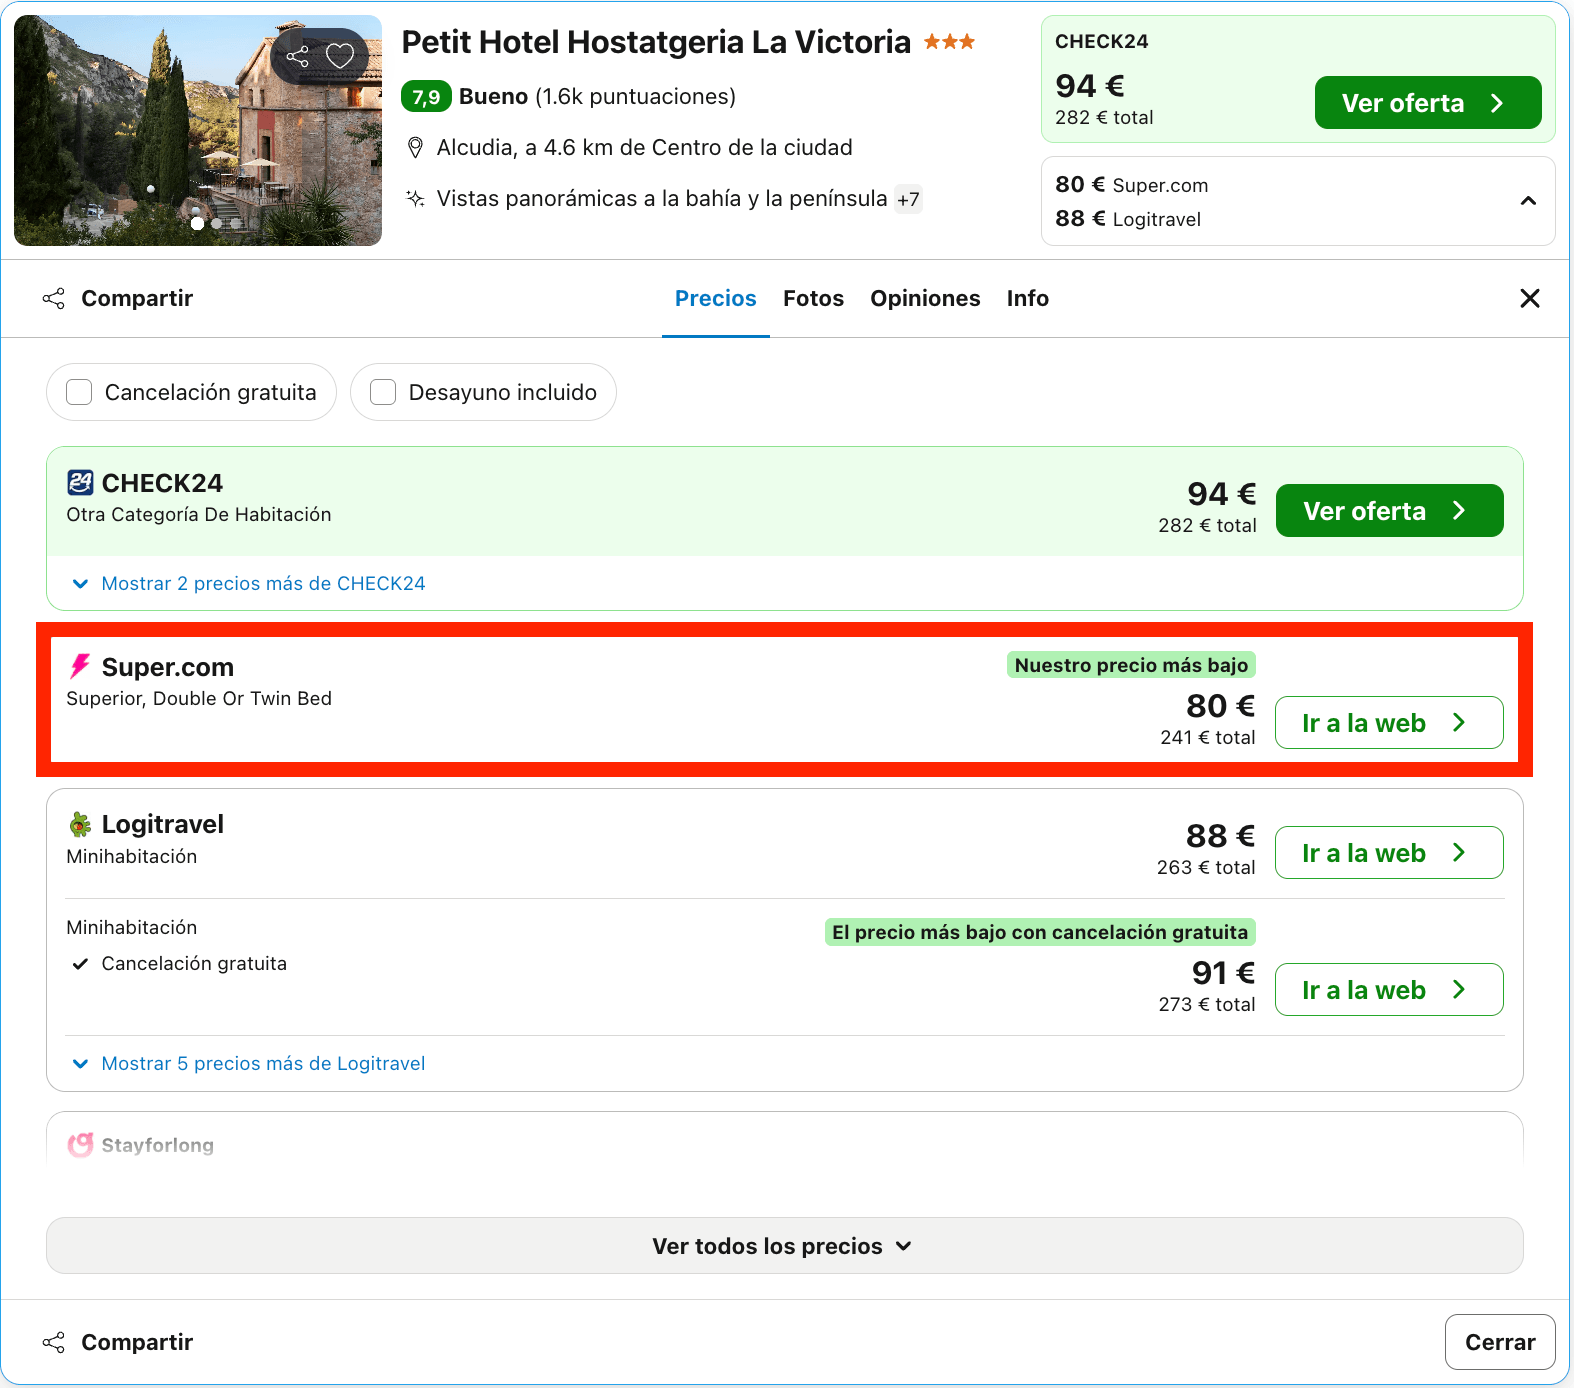Click Otra Categoría De Habitación text

(x=199, y=515)
